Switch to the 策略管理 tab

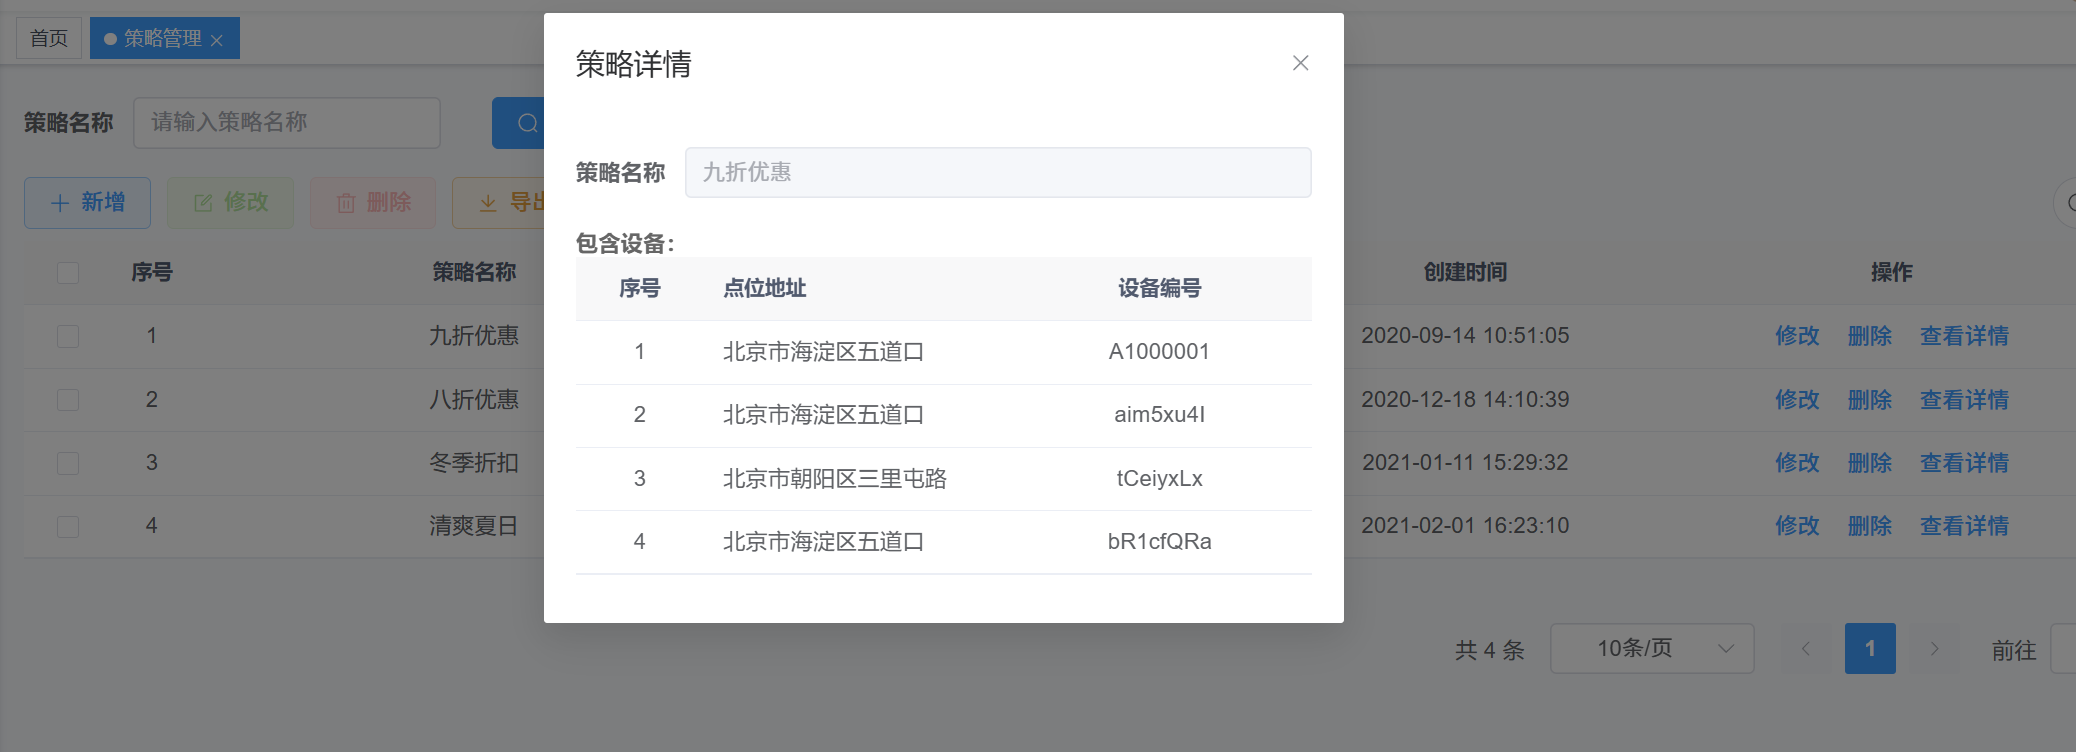tap(163, 38)
